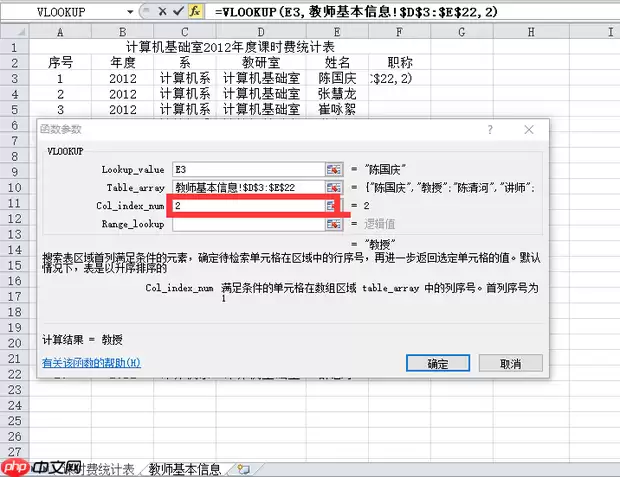Select row 4 header
This screenshot has width=620, height=477.
pyautogui.click(x=15, y=94)
